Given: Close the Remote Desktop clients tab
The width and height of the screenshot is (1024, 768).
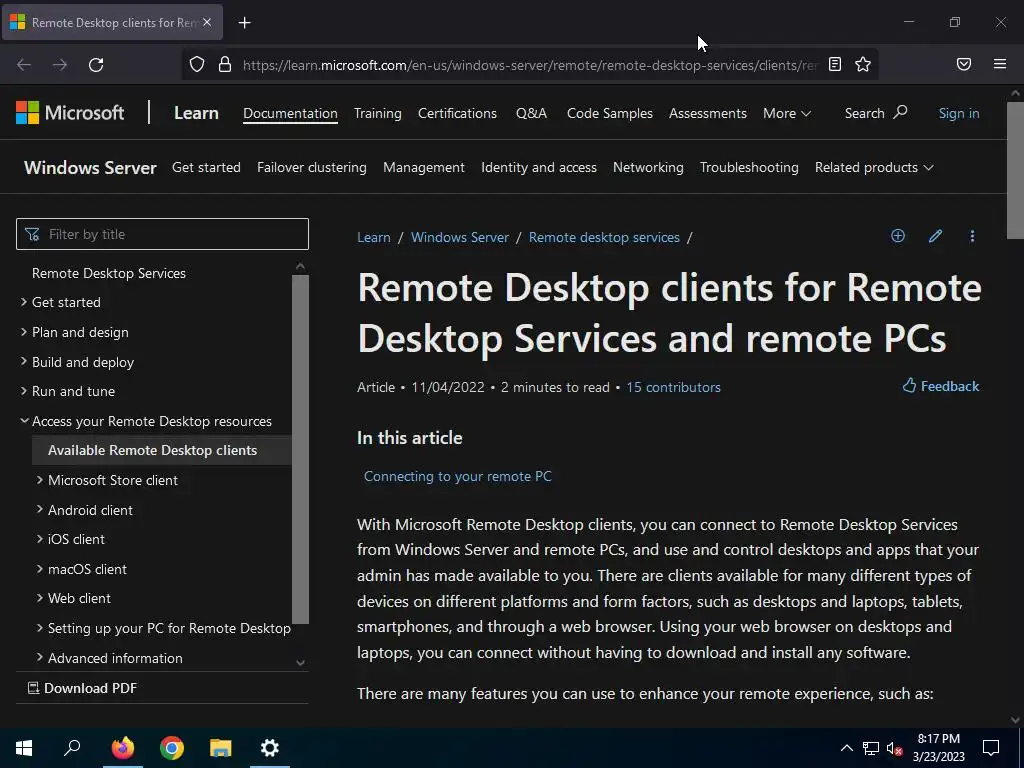Looking at the screenshot, I should [x=207, y=22].
